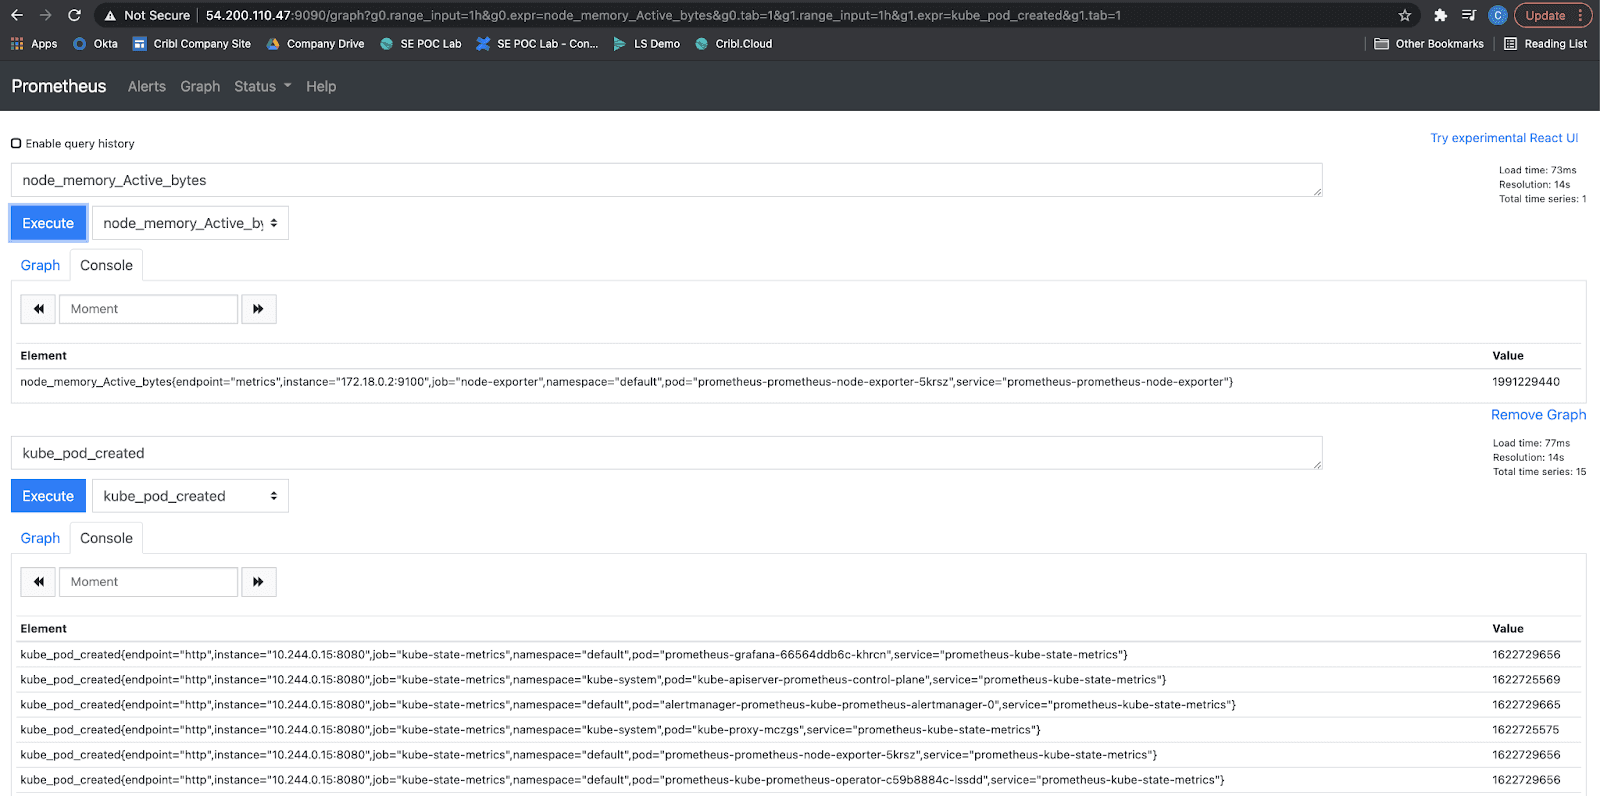Open Alerts from the top navigation bar
Image resolution: width=1600 pixels, height=796 pixels.
(147, 87)
